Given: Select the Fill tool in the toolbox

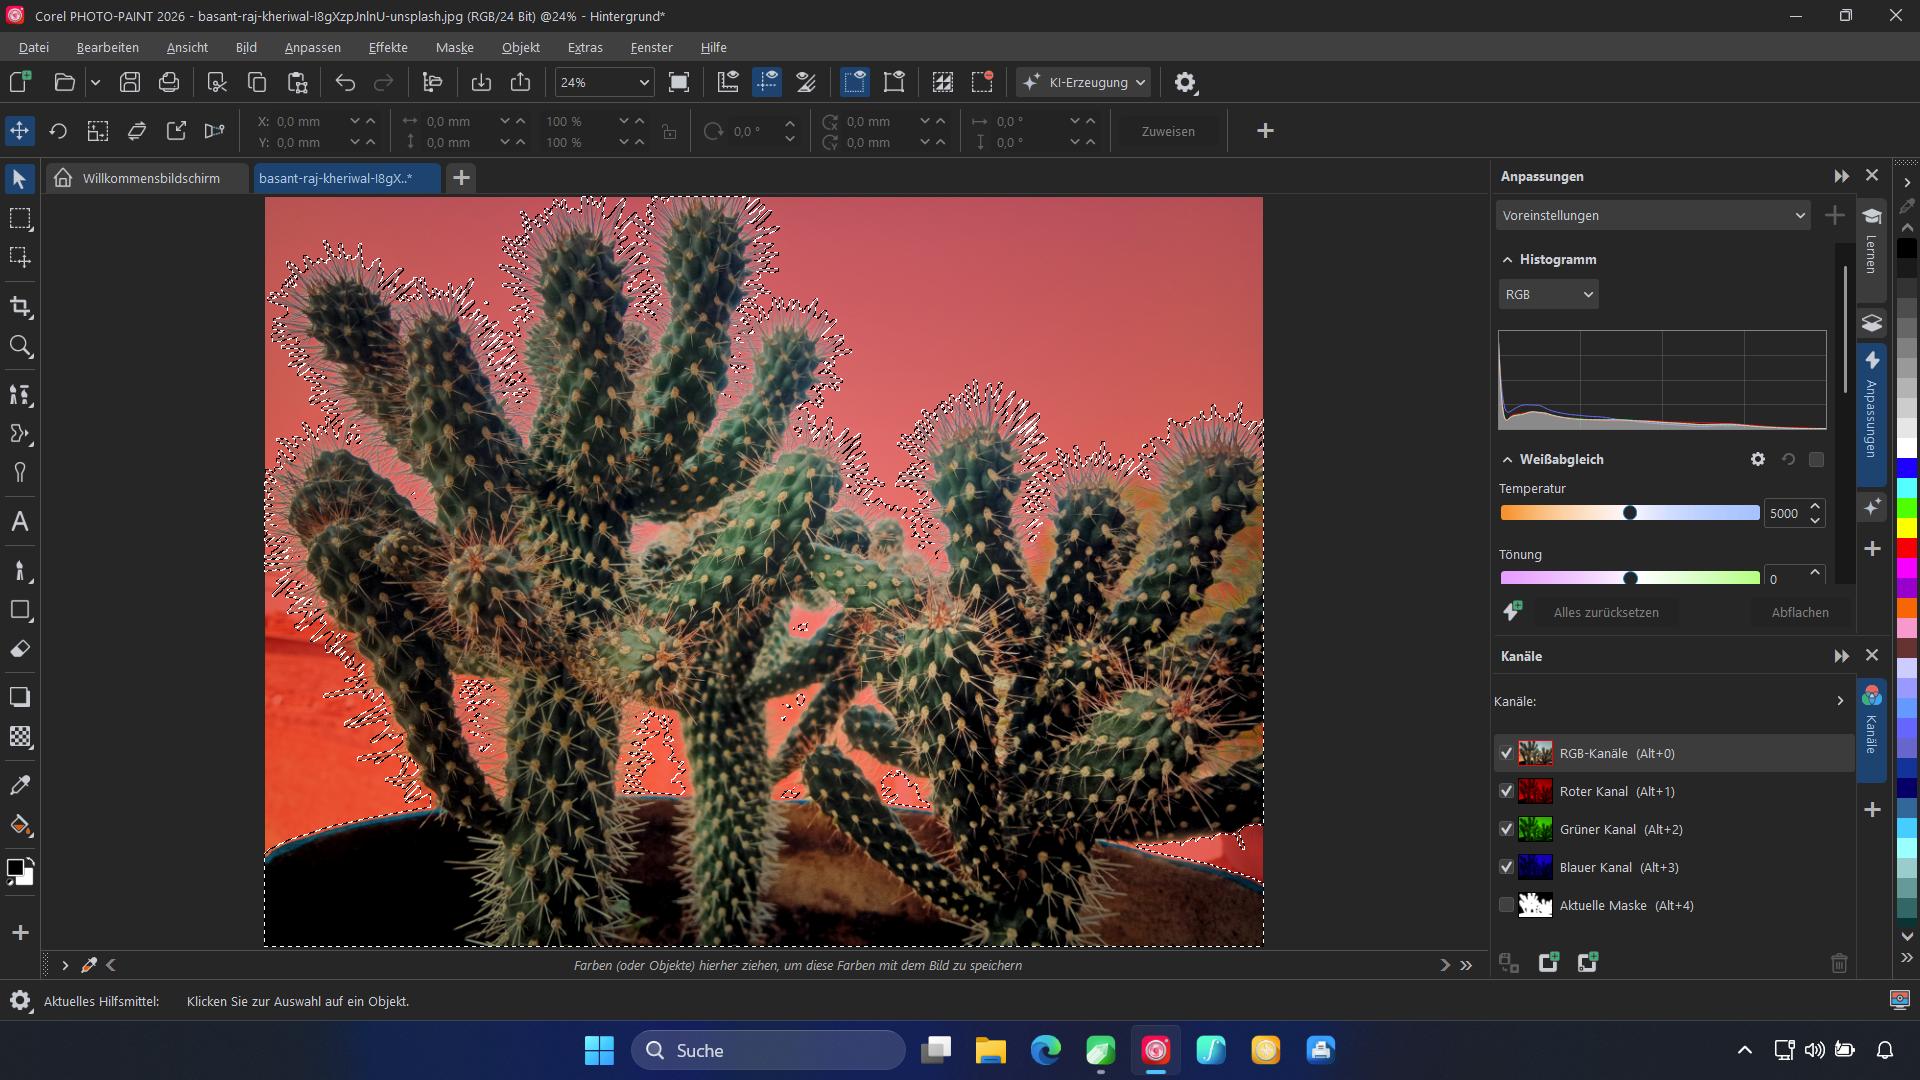Looking at the screenshot, I should point(20,825).
